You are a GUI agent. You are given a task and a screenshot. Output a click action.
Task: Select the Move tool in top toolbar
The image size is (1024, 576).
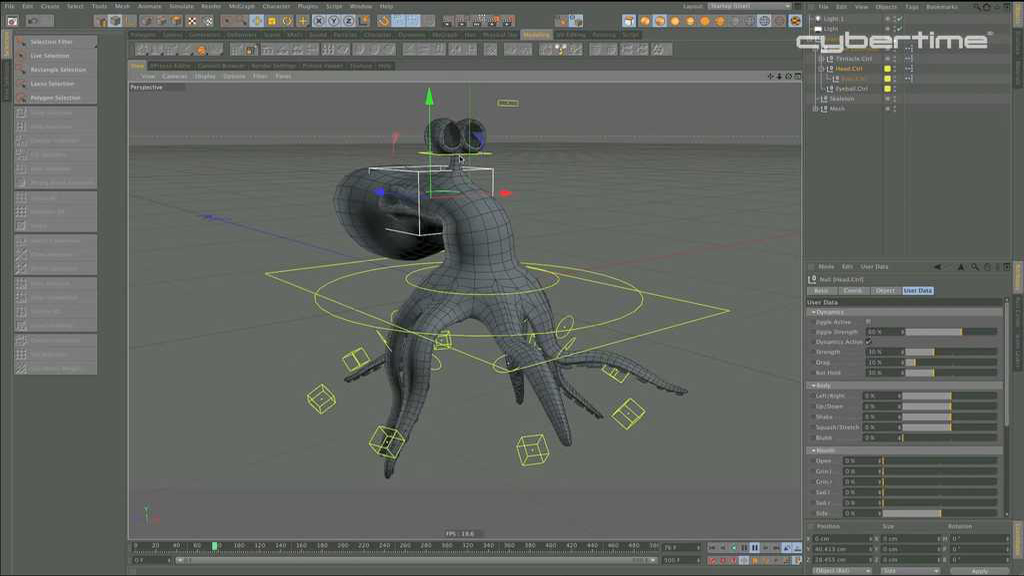pyautogui.click(x=256, y=20)
